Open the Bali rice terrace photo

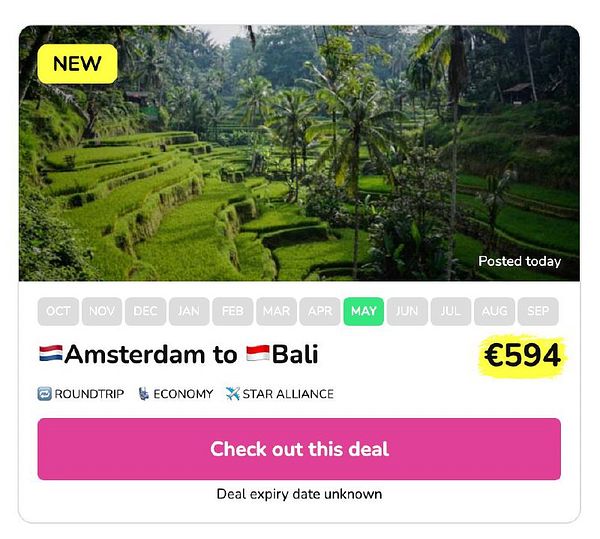(299, 153)
